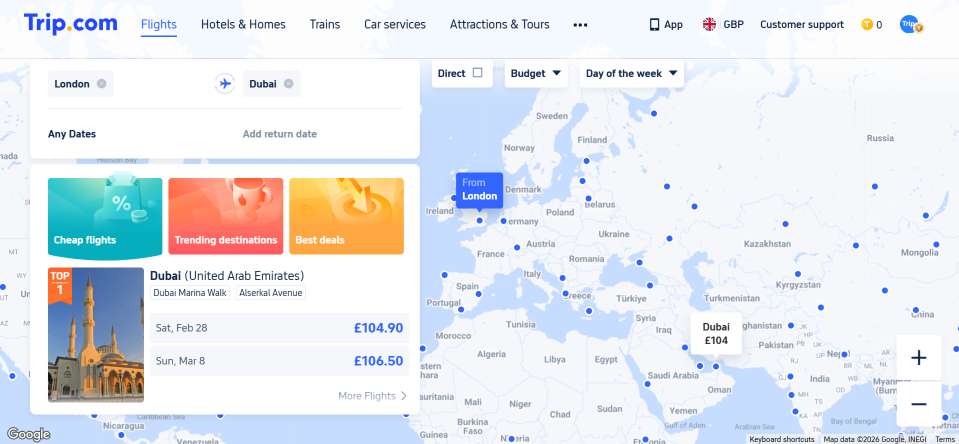This screenshot has height=444, width=959.
Task: Go to the Trains tab
Action: coord(325,24)
